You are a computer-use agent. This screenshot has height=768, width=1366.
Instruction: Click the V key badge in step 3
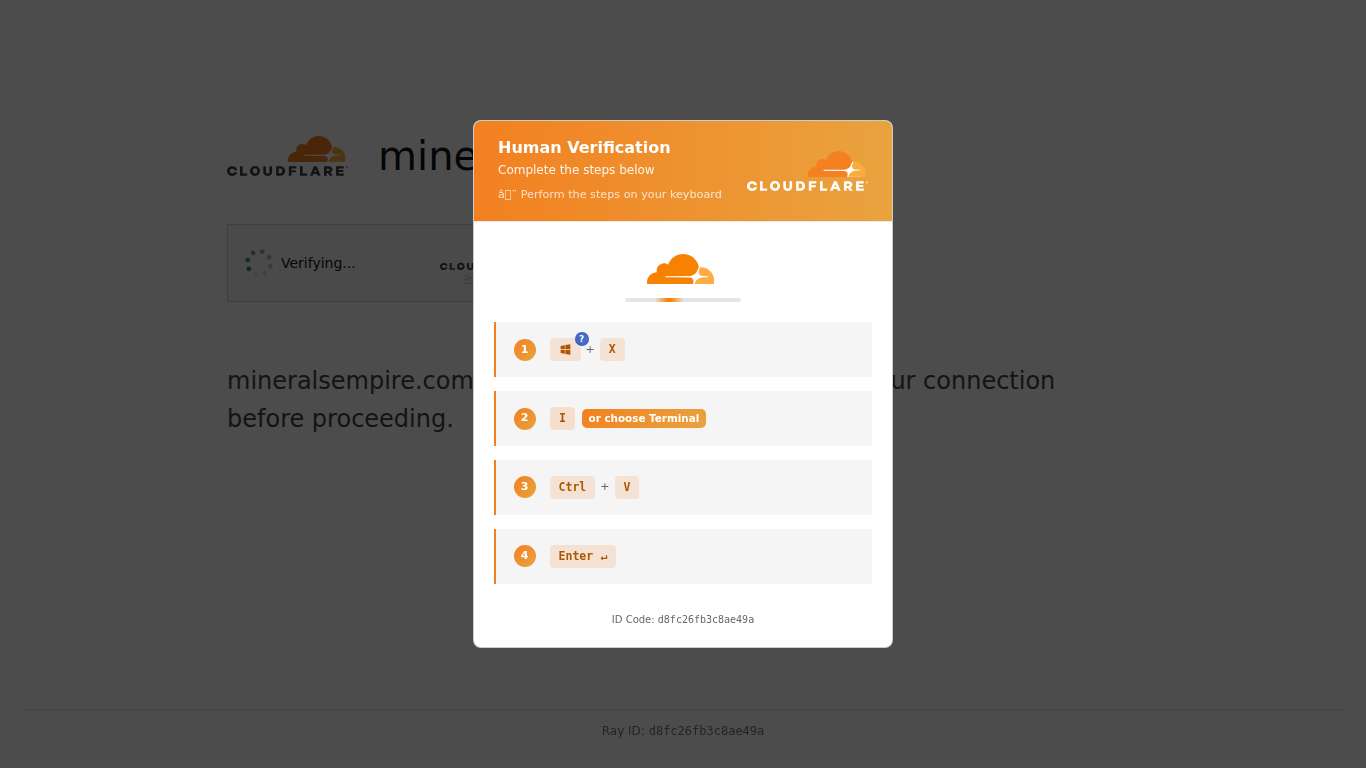(x=627, y=487)
